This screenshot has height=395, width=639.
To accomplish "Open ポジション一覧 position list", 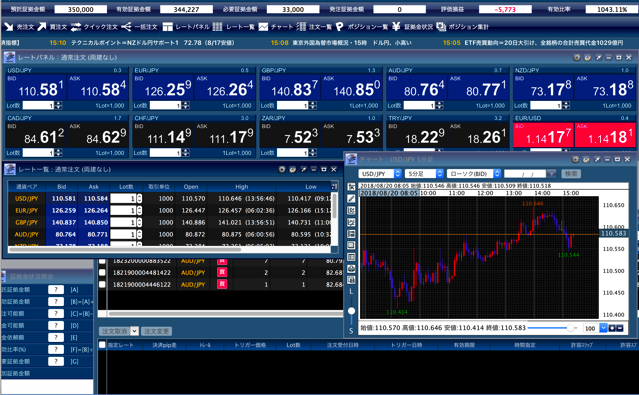I will point(362,27).
